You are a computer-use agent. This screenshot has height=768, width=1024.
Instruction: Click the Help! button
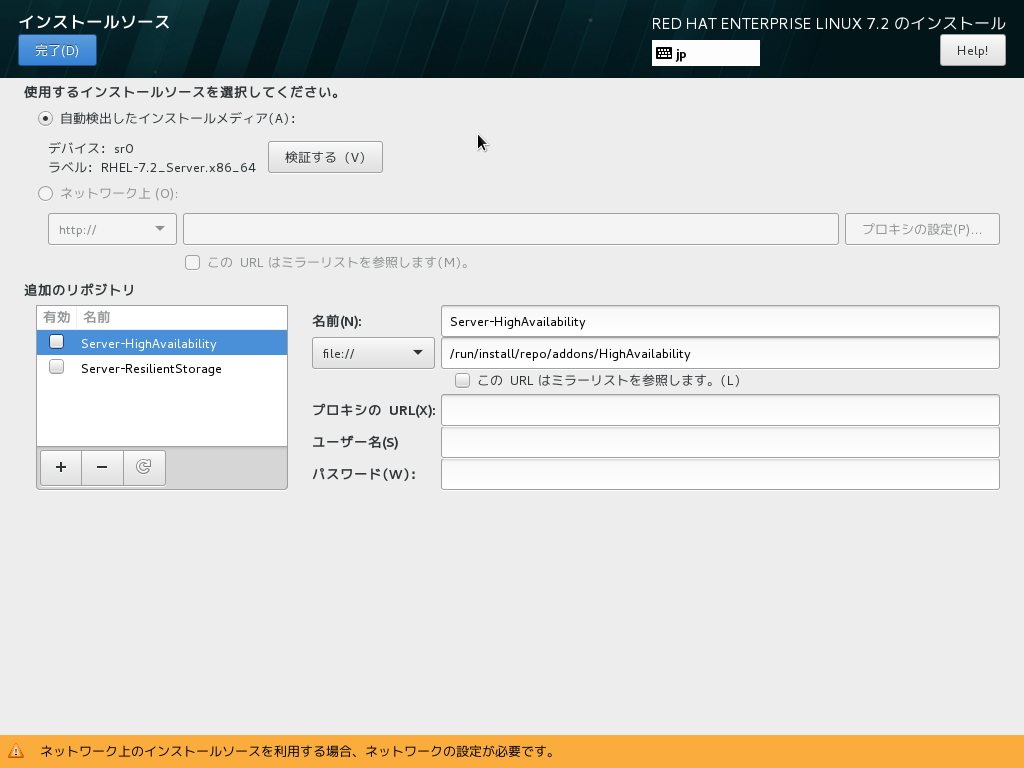click(x=972, y=50)
